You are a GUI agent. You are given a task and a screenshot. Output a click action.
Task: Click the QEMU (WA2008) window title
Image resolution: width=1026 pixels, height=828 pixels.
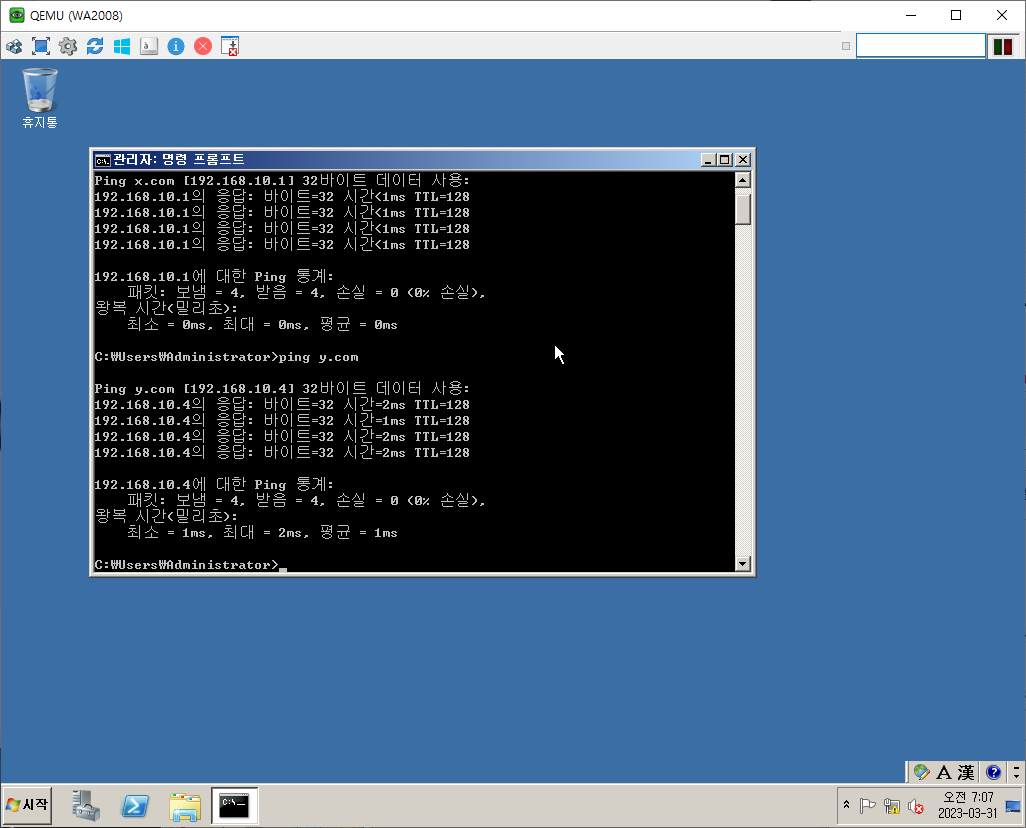pyautogui.click(x=76, y=15)
